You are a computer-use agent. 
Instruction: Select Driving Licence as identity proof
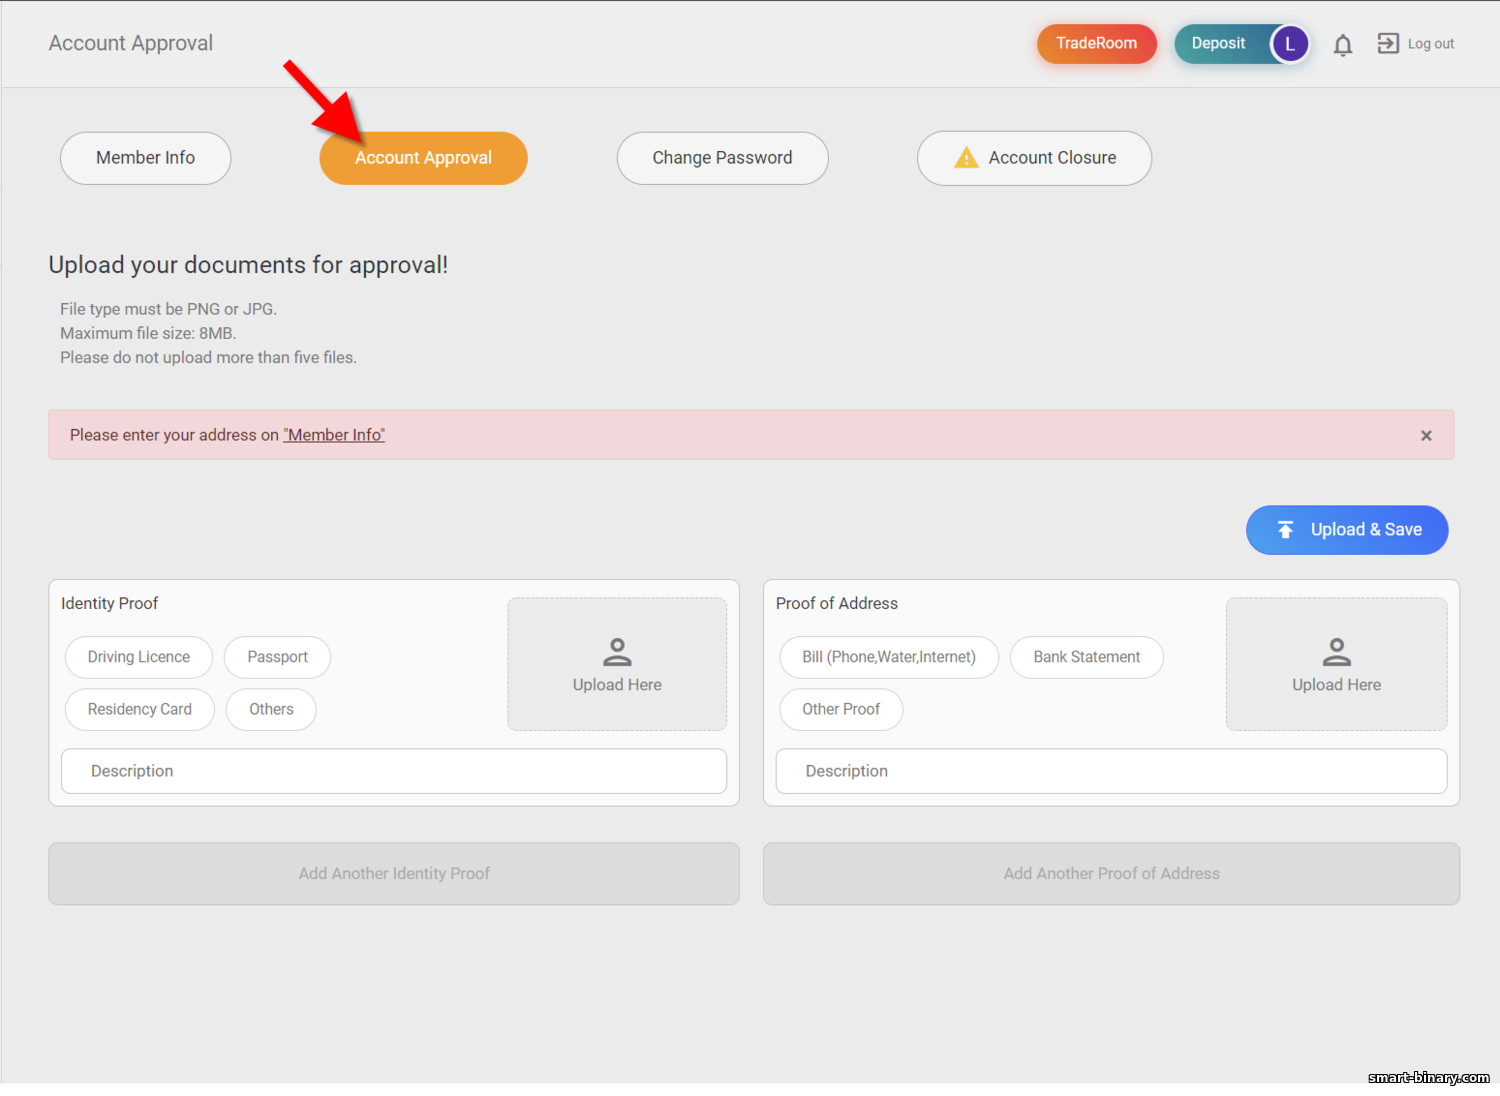pyautogui.click(x=139, y=657)
